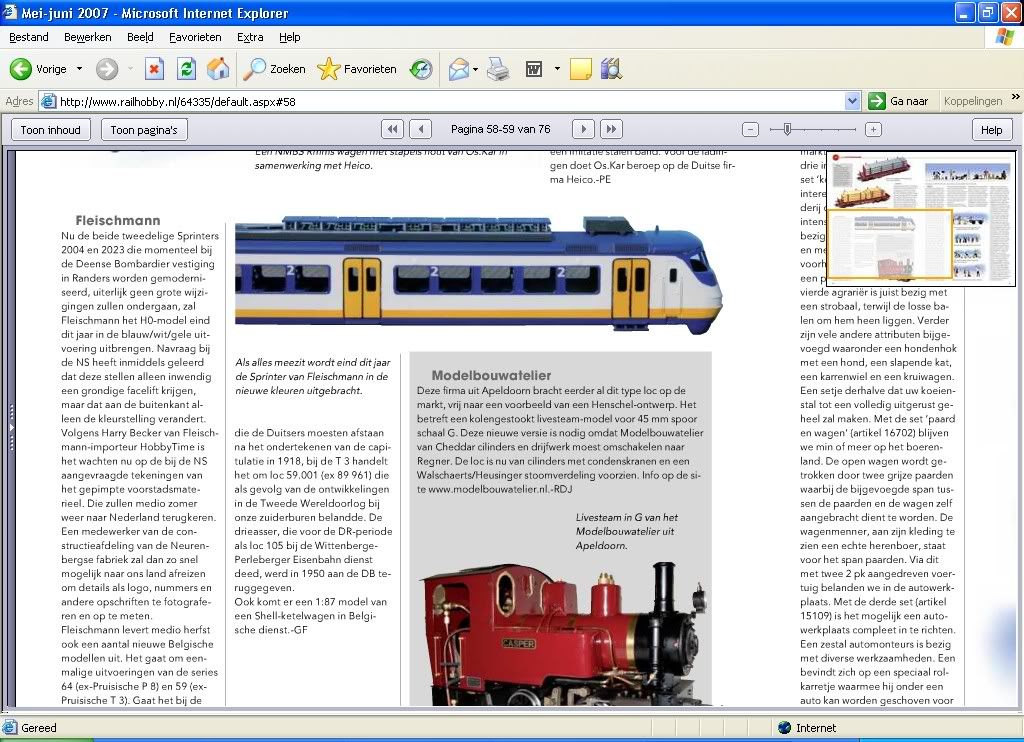Stop loading the page

[x=154, y=69]
